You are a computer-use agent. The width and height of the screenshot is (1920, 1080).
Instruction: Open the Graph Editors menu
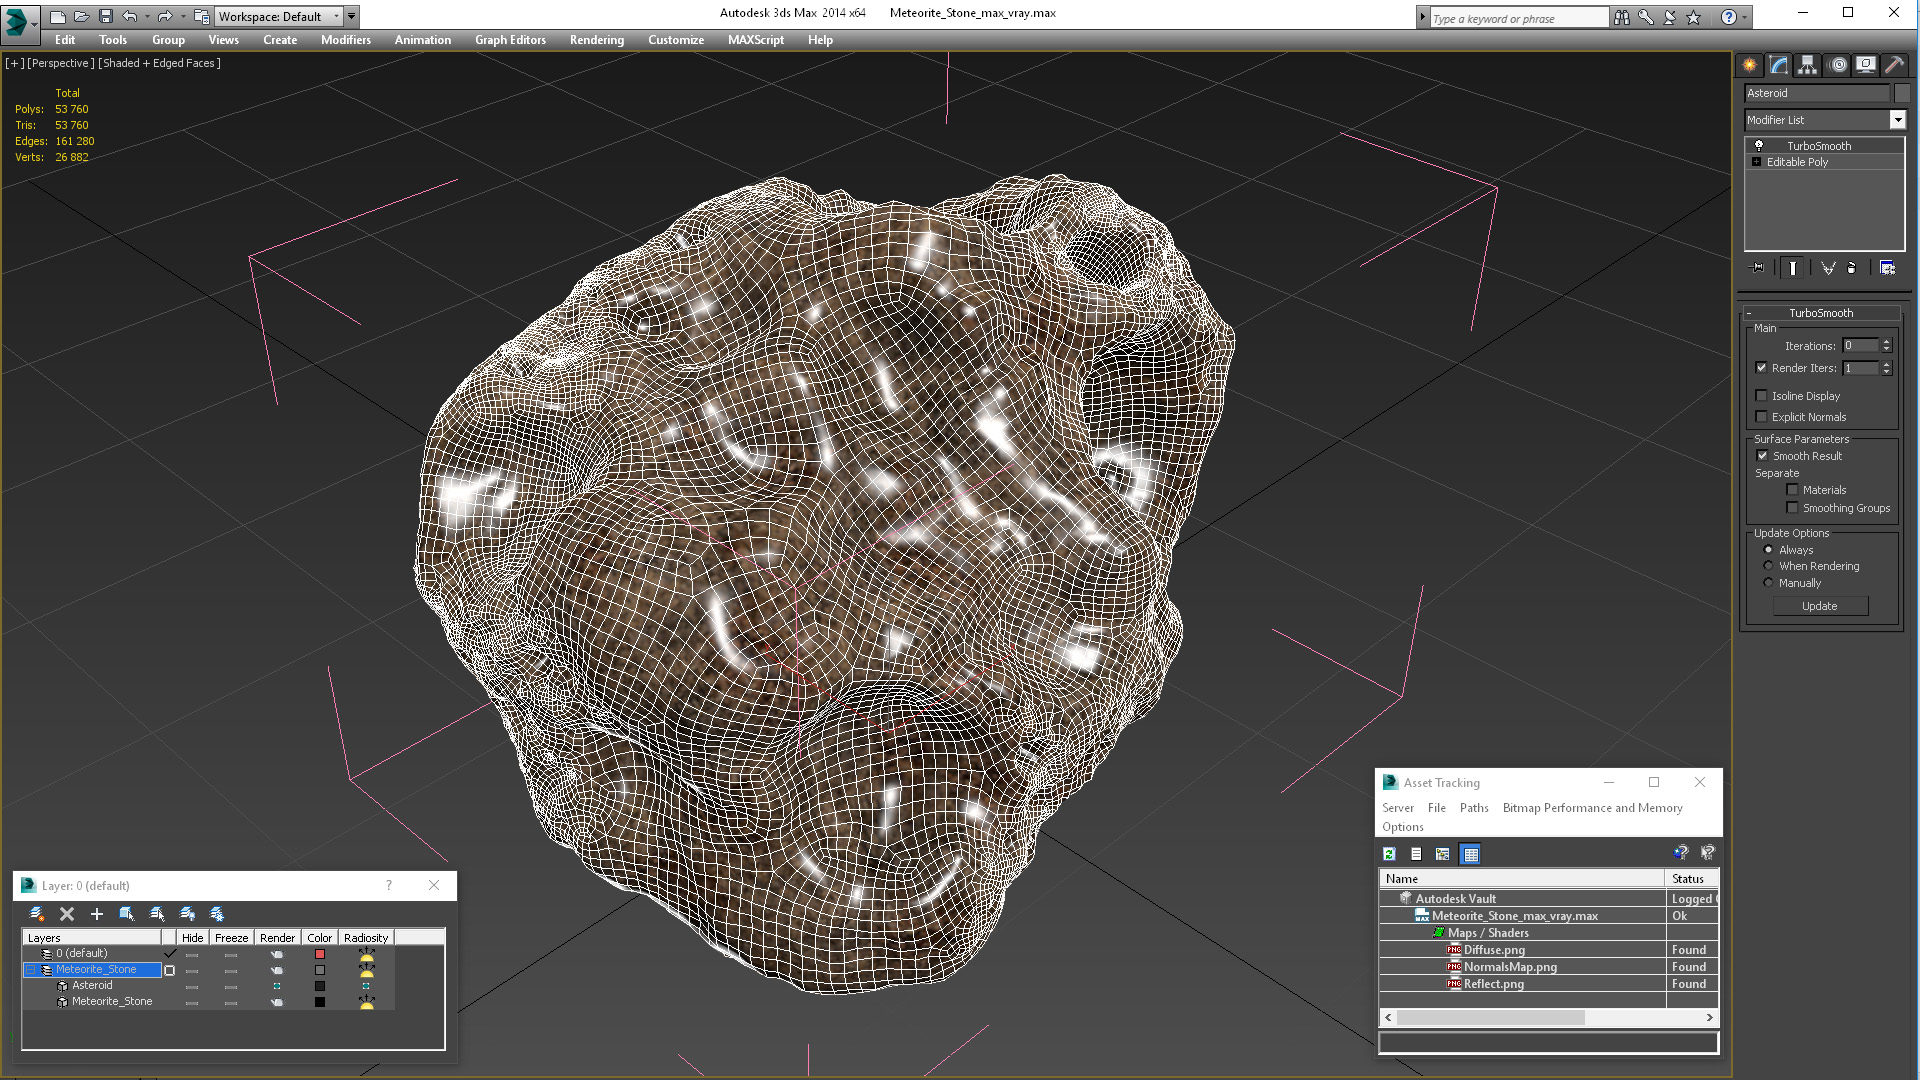510,40
